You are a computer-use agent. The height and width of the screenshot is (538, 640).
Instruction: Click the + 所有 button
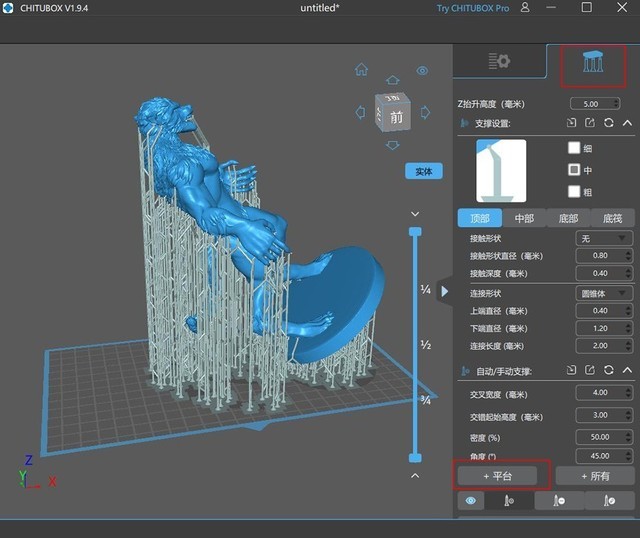pos(595,476)
